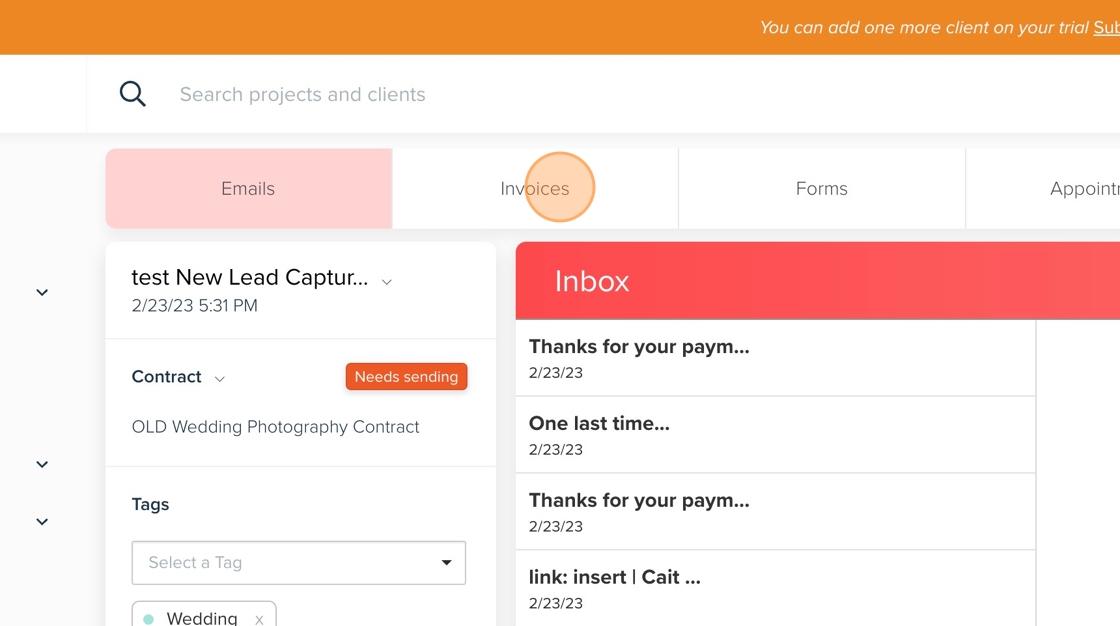
Task: Expand the test New Lead Capture project chevron
Action: point(387,282)
